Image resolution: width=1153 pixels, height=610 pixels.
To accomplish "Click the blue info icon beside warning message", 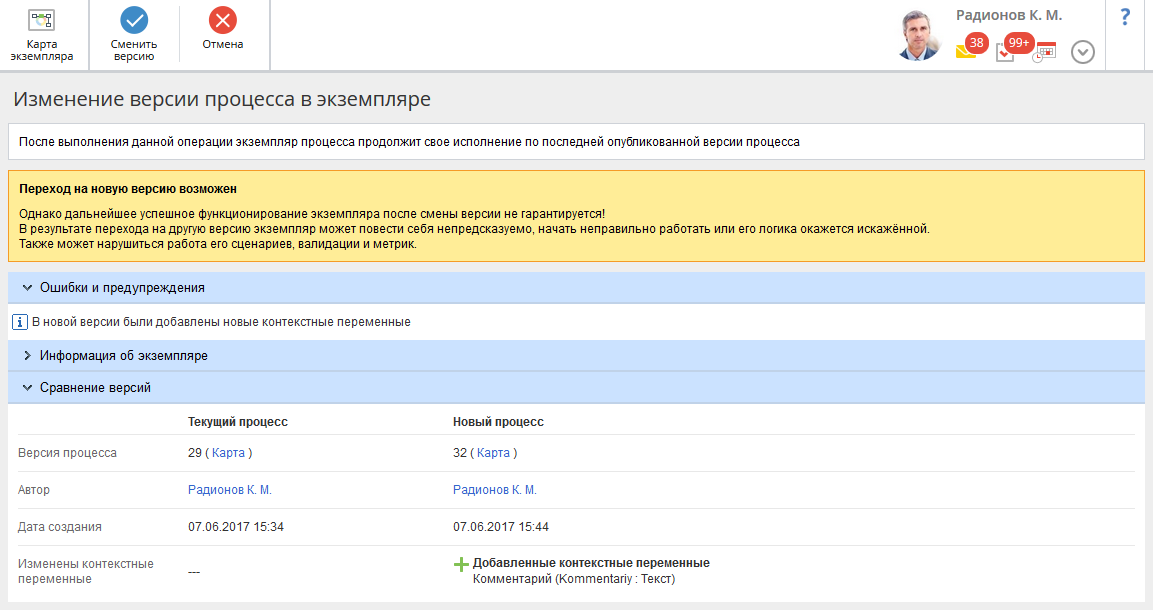I will tap(19, 322).
